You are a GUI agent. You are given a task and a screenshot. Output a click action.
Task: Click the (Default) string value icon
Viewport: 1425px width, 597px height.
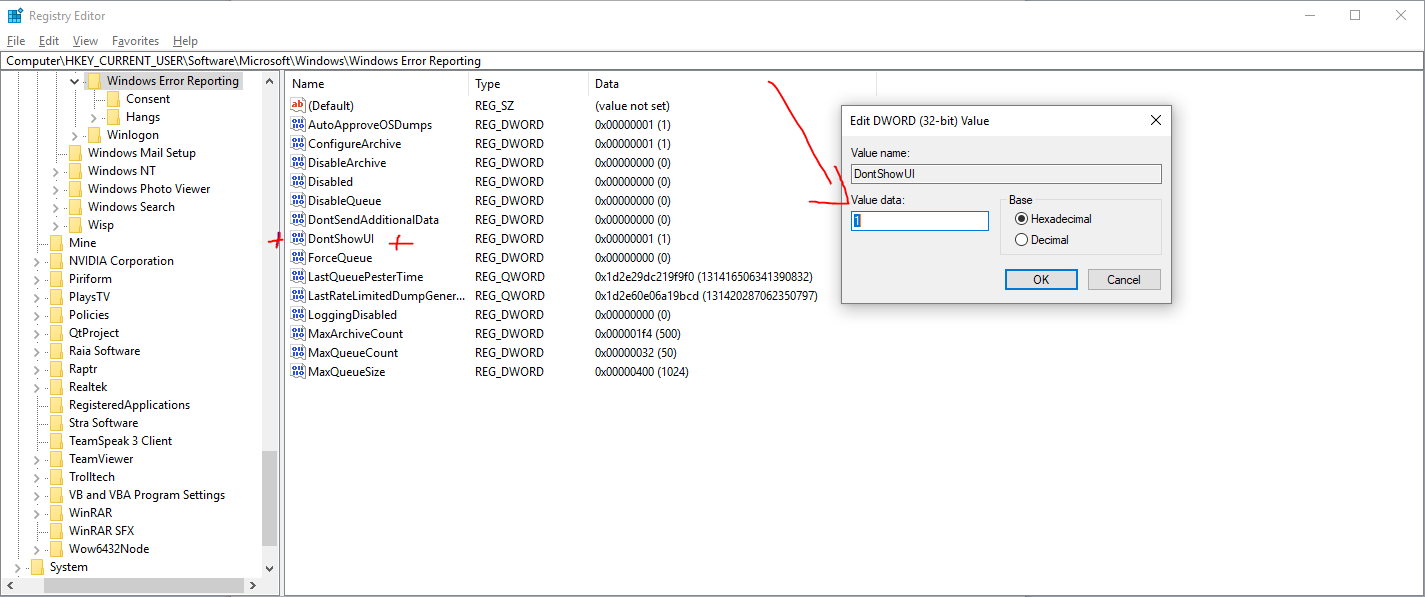click(x=297, y=105)
